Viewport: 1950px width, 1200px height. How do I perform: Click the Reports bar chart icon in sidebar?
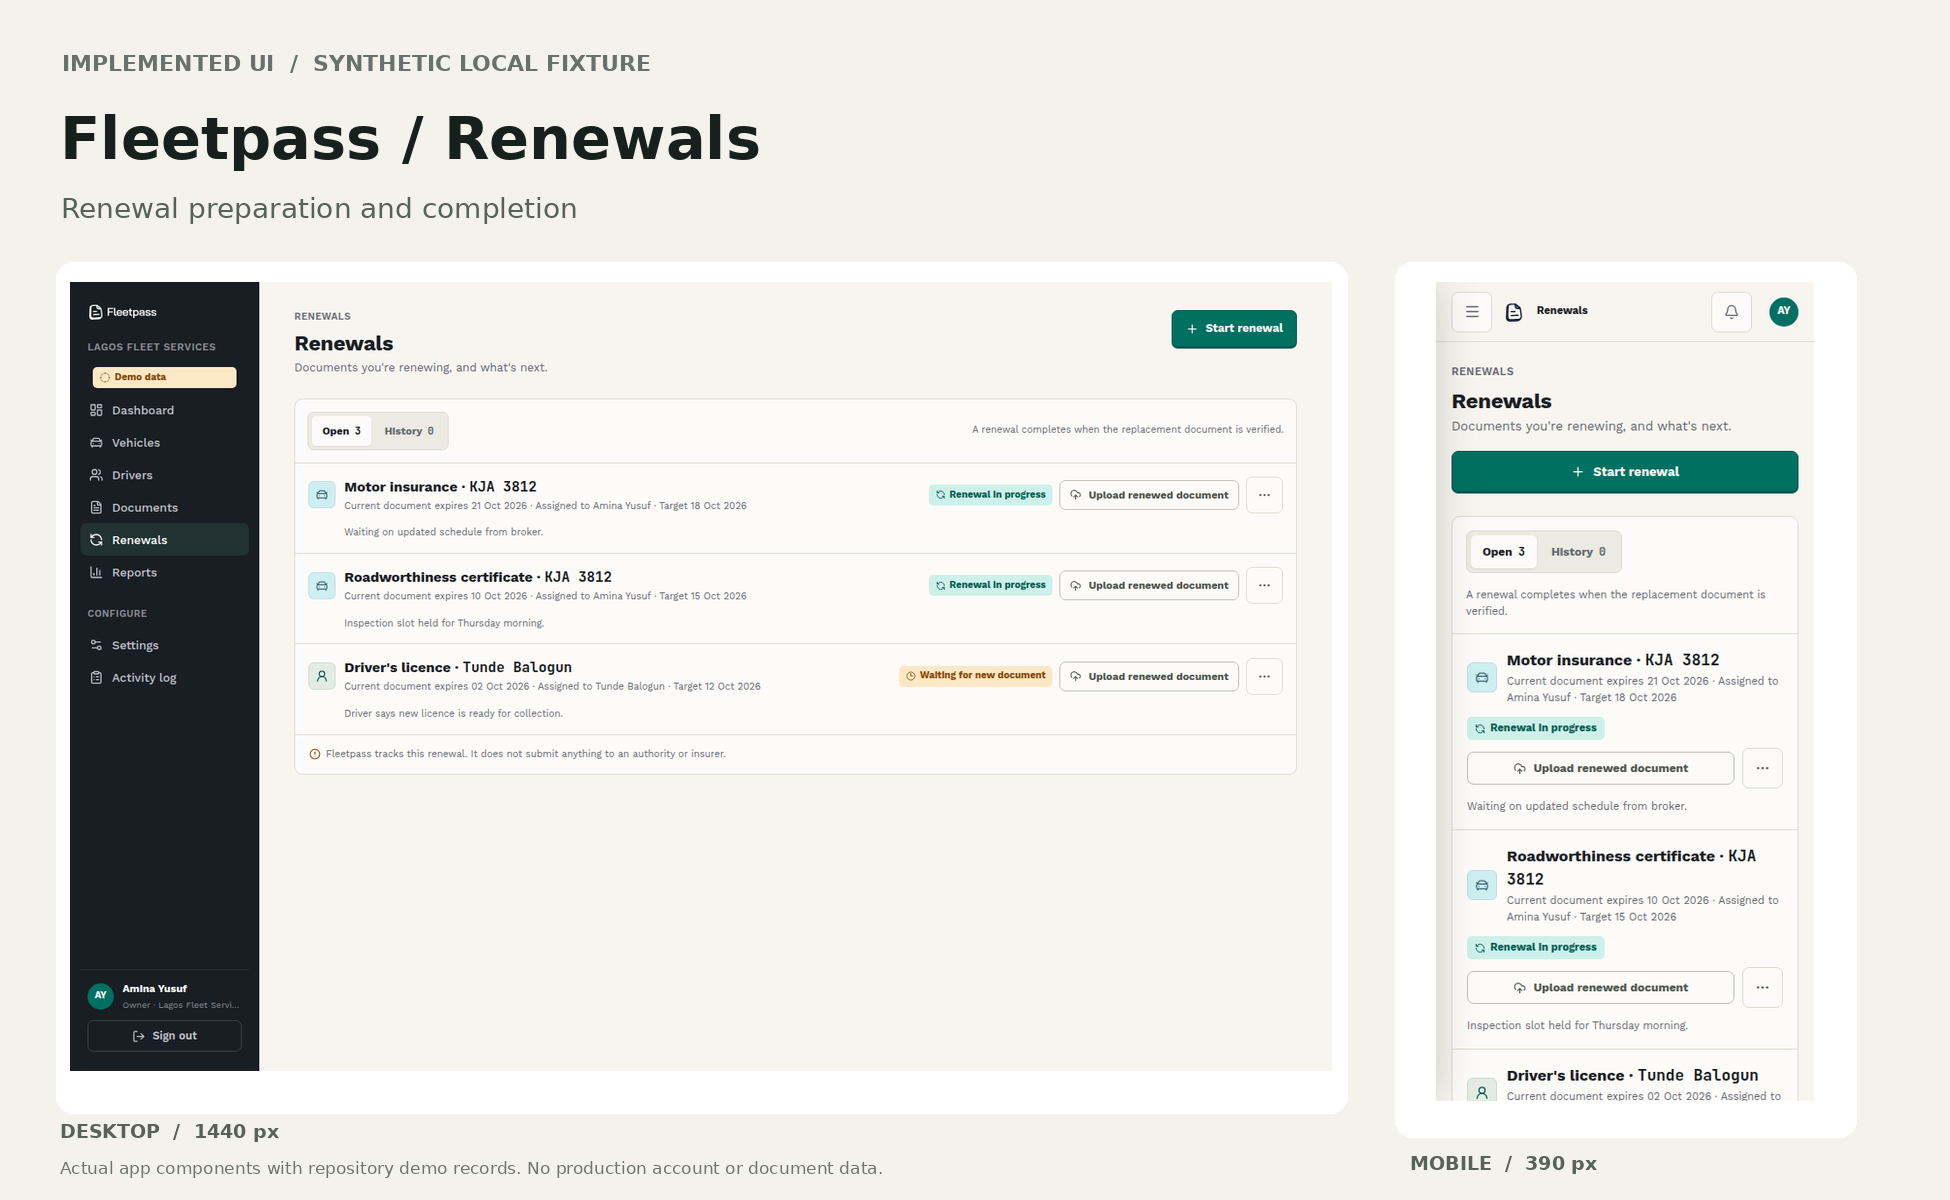click(96, 573)
